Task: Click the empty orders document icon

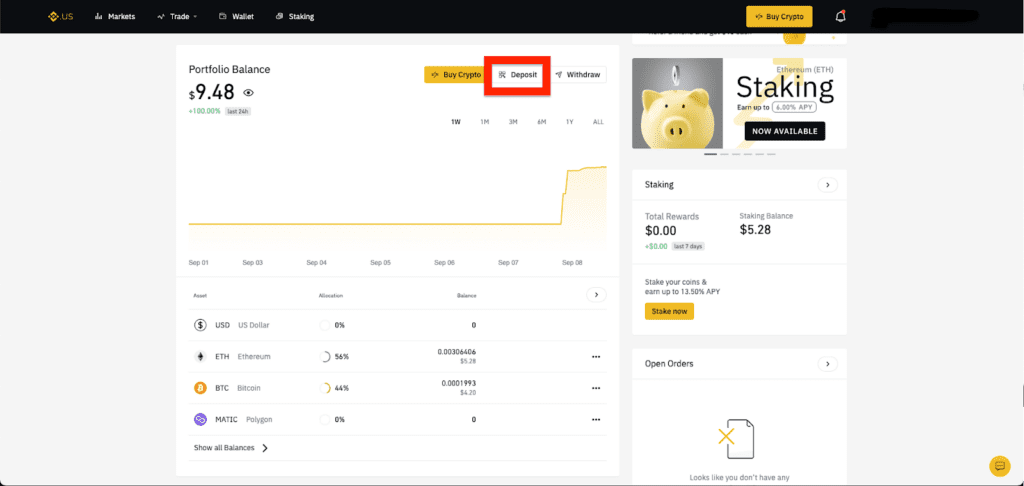Action: pyautogui.click(x=735, y=439)
